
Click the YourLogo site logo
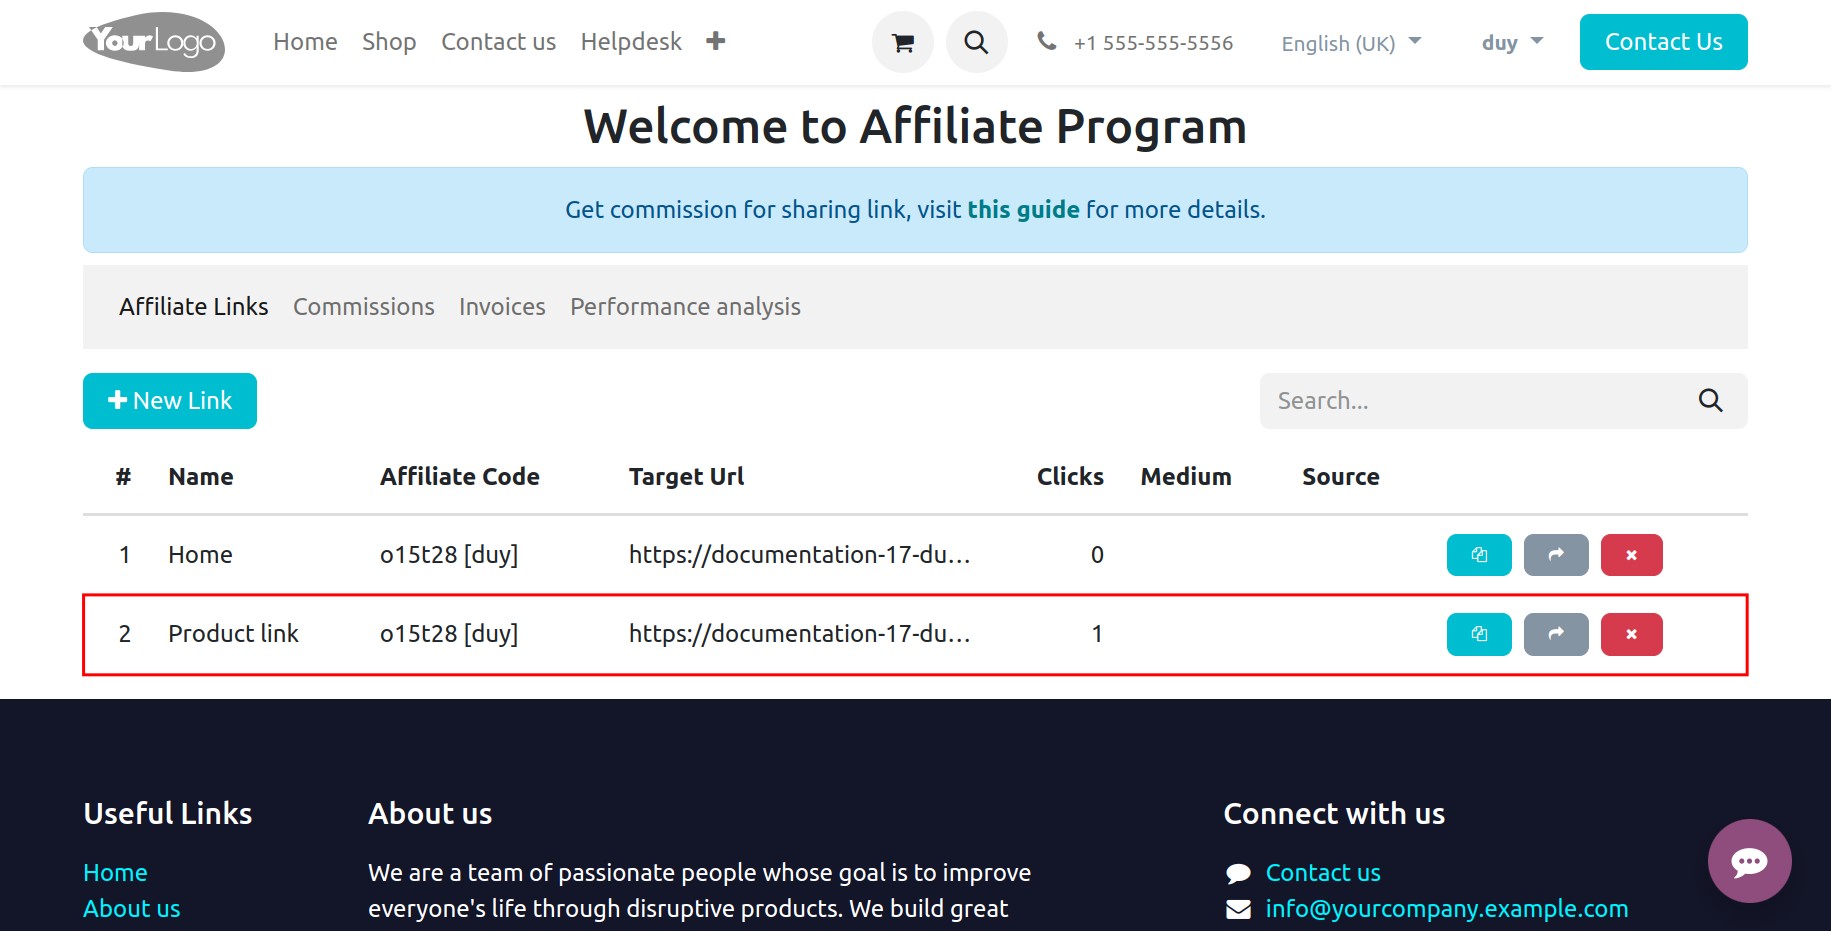[154, 42]
